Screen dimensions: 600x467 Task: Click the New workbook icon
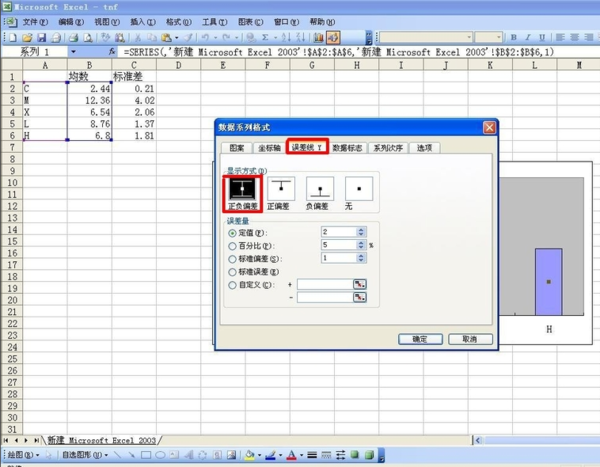point(13,38)
